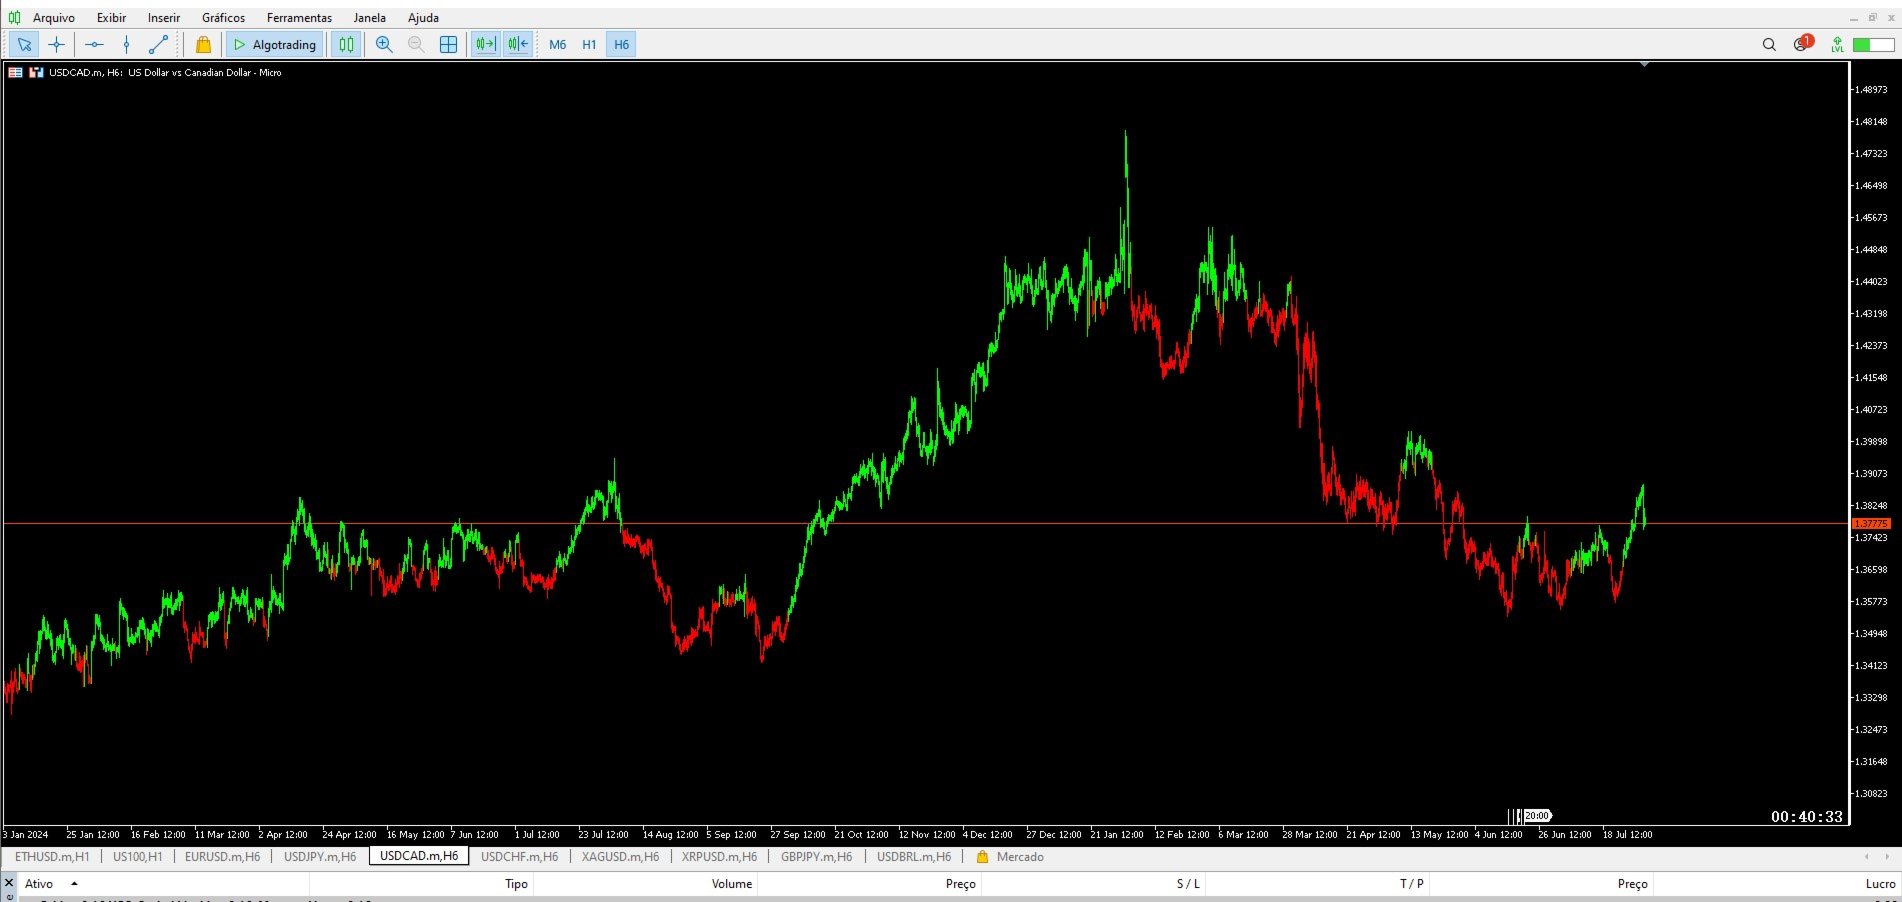
Task: Open the Gráficos menu
Action: (x=223, y=17)
